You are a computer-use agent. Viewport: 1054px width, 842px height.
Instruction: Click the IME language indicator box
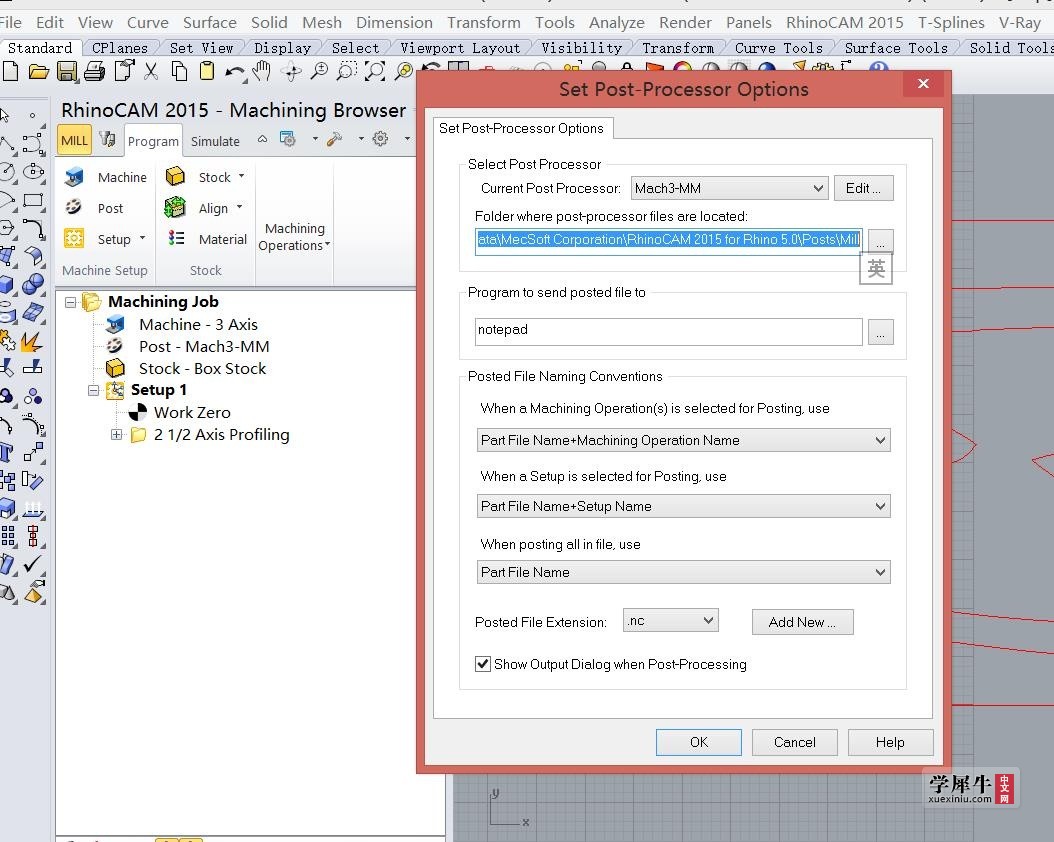click(876, 269)
